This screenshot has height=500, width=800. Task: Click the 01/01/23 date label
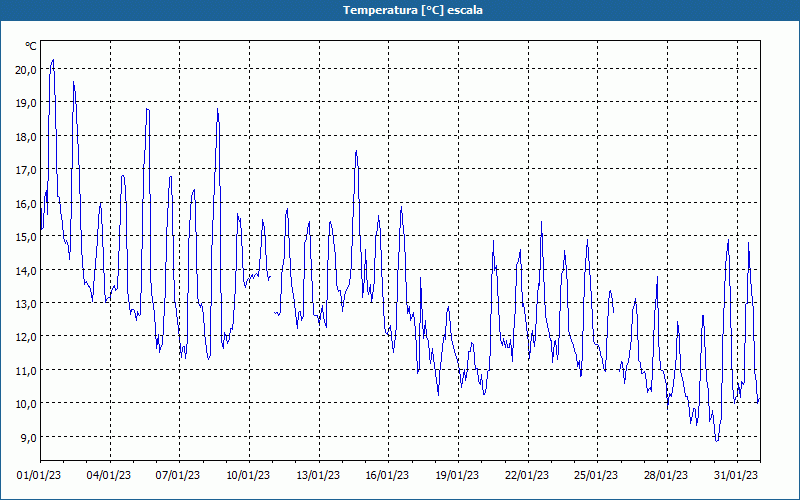(39, 476)
